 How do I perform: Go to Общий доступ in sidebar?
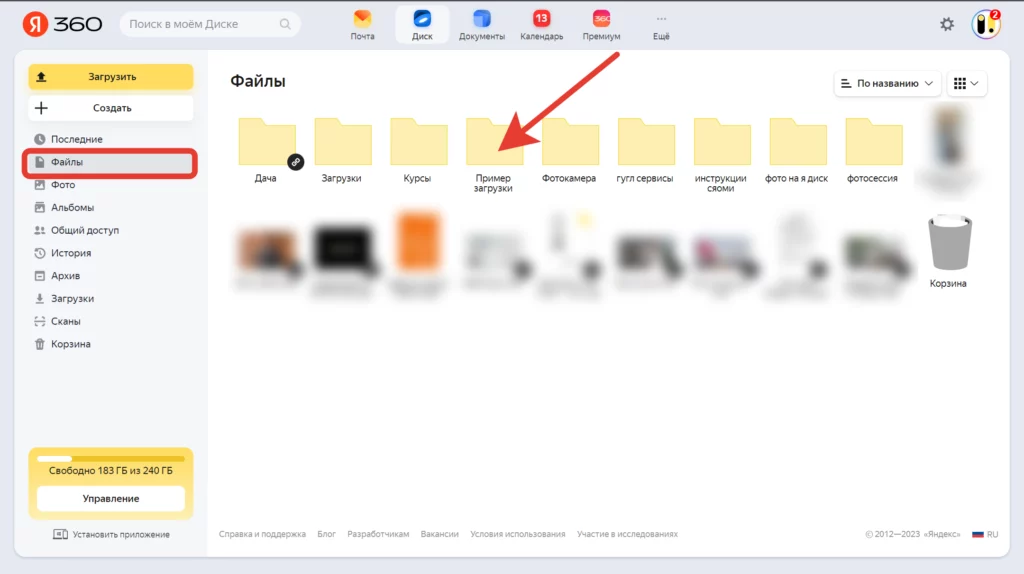click(x=84, y=230)
